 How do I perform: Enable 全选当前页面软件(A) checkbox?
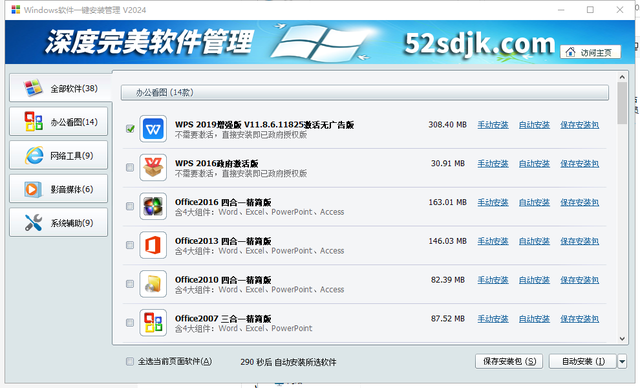point(130,361)
